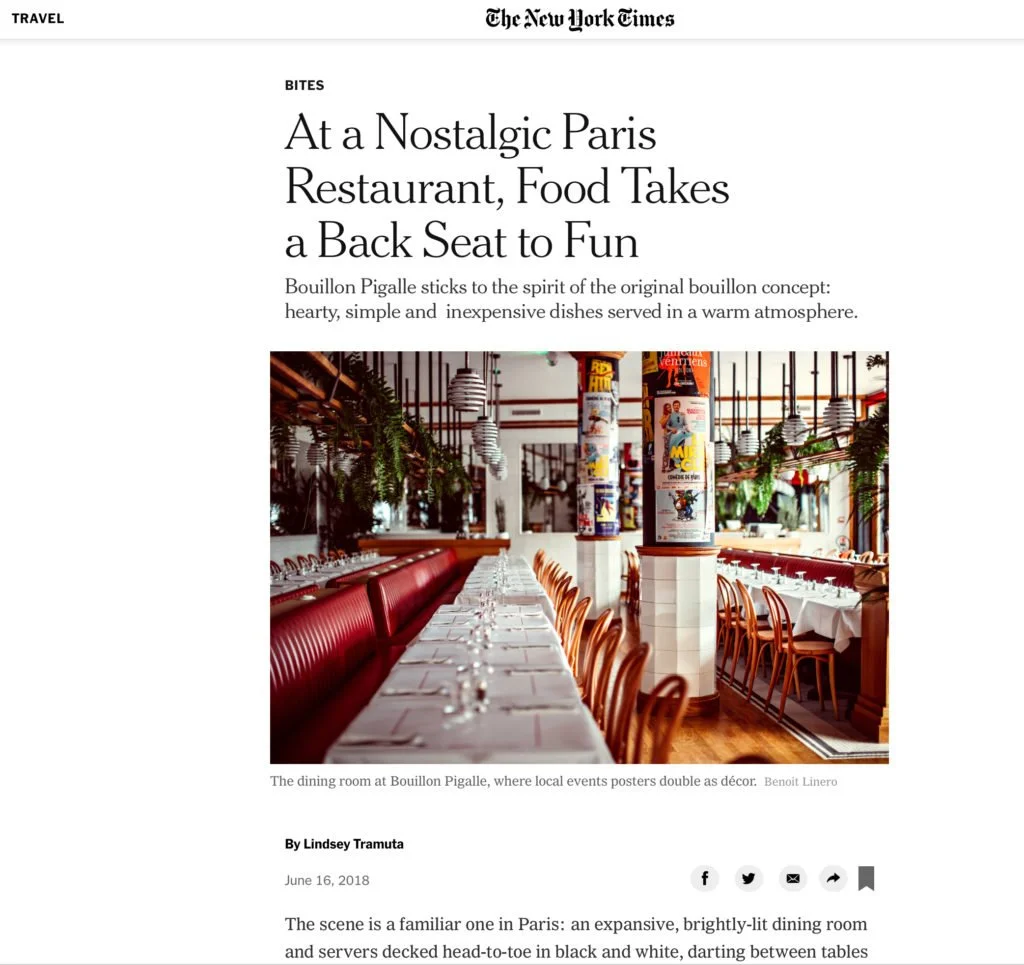Click the photo credit Benoit Linero

click(x=801, y=782)
